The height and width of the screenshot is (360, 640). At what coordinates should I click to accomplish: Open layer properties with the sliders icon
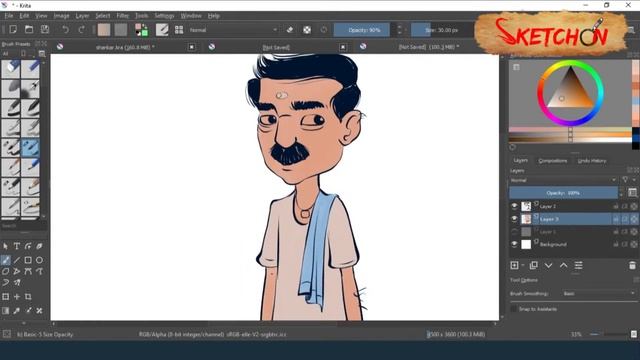coord(579,265)
